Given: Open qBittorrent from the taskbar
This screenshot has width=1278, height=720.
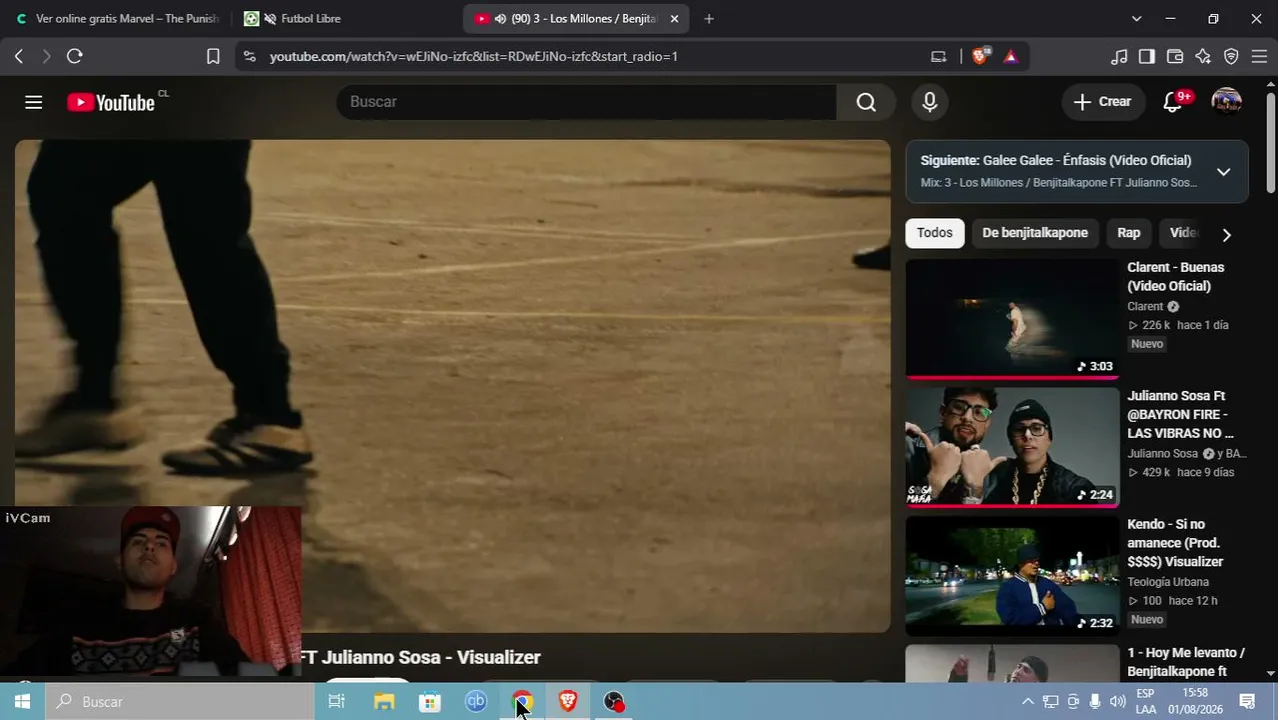Looking at the screenshot, I should [476, 701].
